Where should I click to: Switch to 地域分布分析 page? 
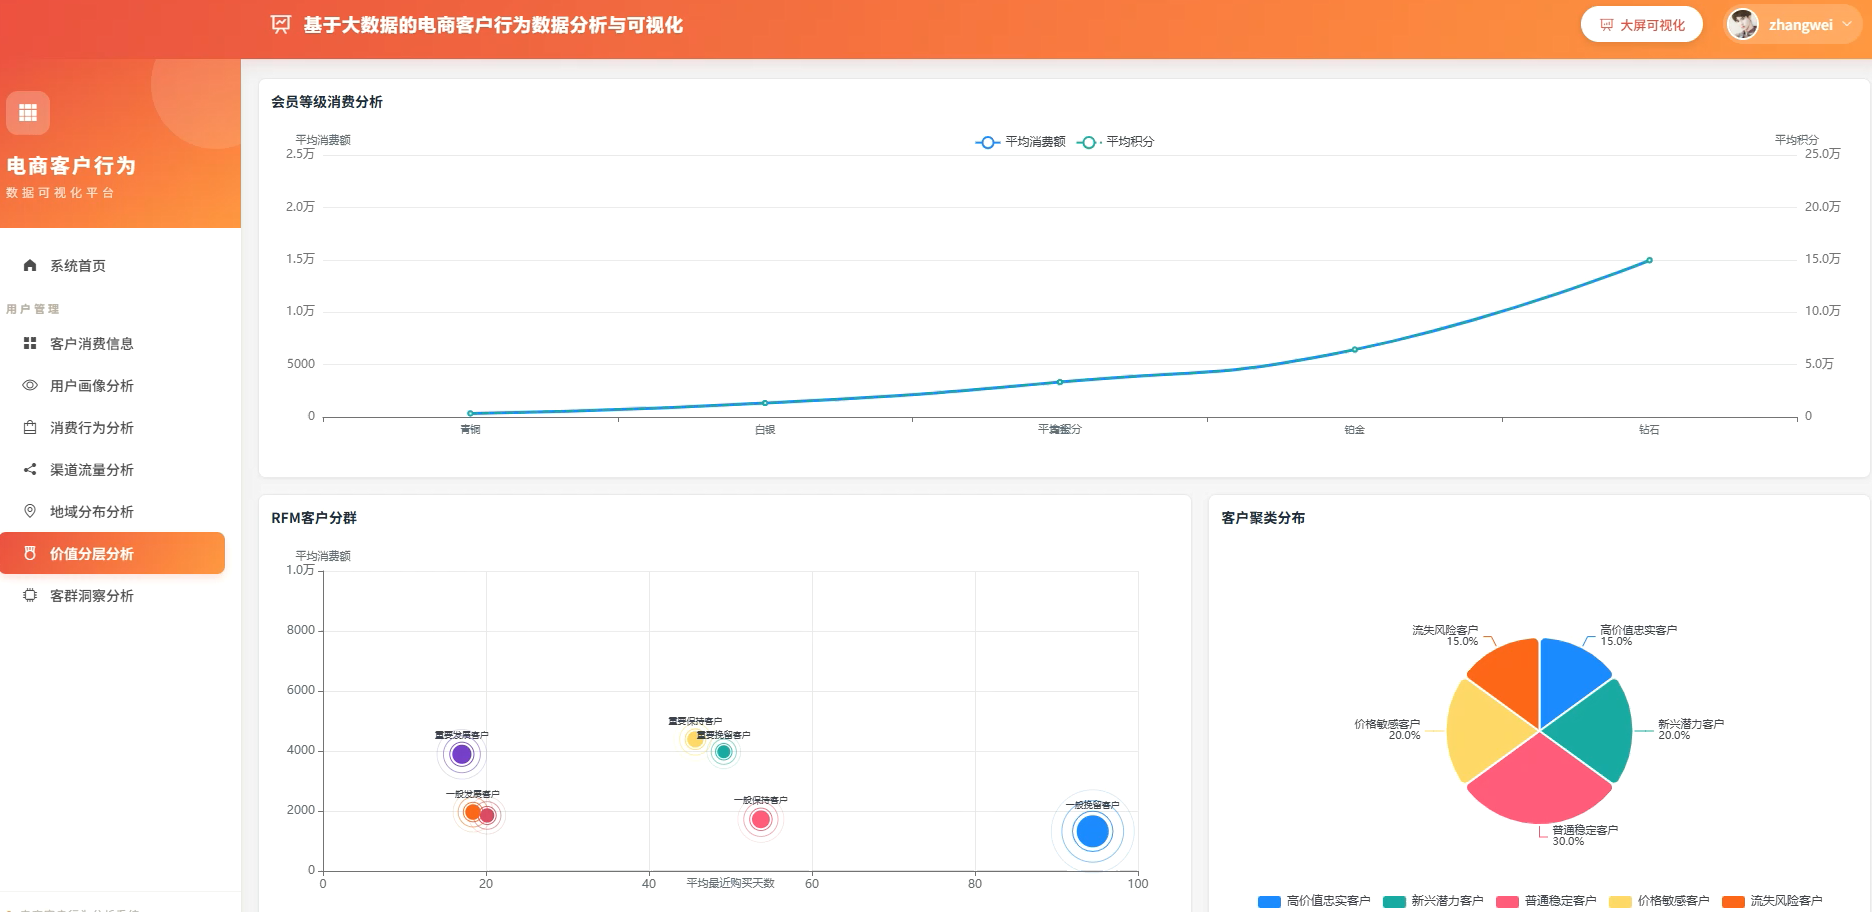click(x=112, y=511)
